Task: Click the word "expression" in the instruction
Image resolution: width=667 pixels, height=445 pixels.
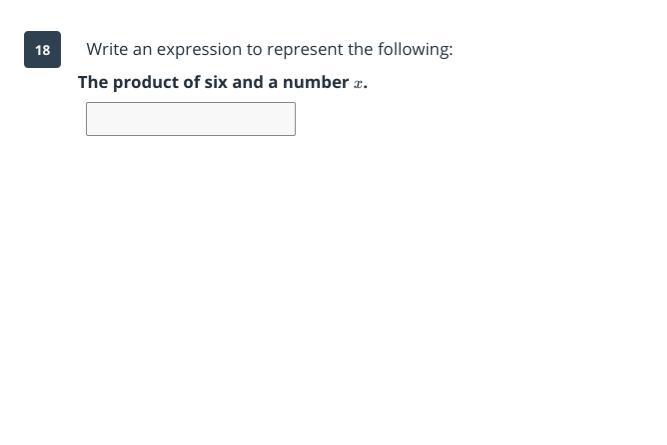Action: 199,49
